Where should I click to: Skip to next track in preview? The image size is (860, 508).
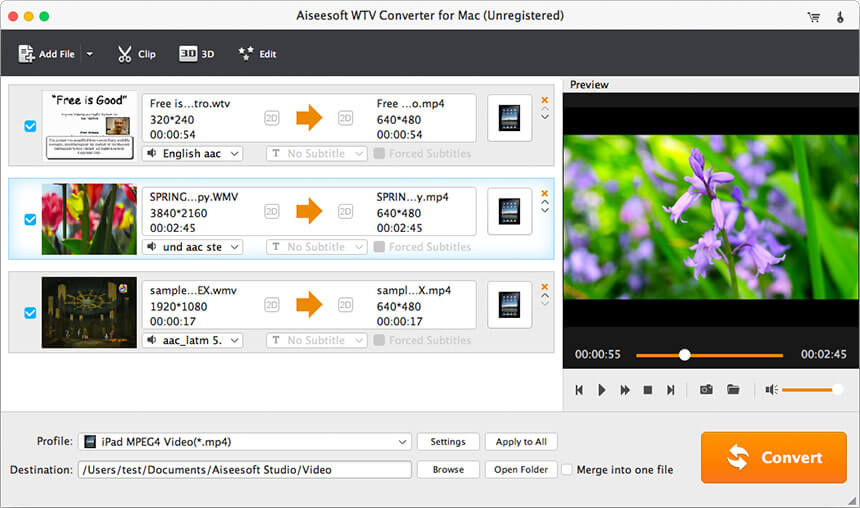(671, 390)
